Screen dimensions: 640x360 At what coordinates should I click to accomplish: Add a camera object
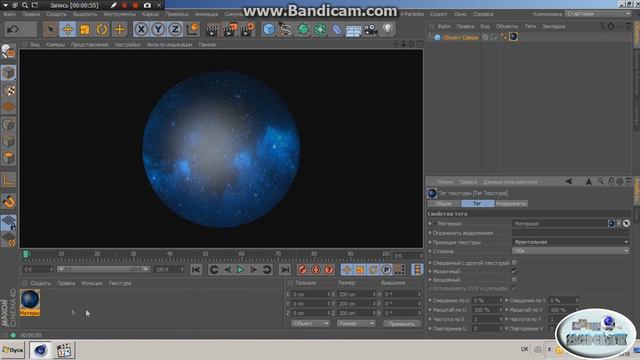point(371,29)
